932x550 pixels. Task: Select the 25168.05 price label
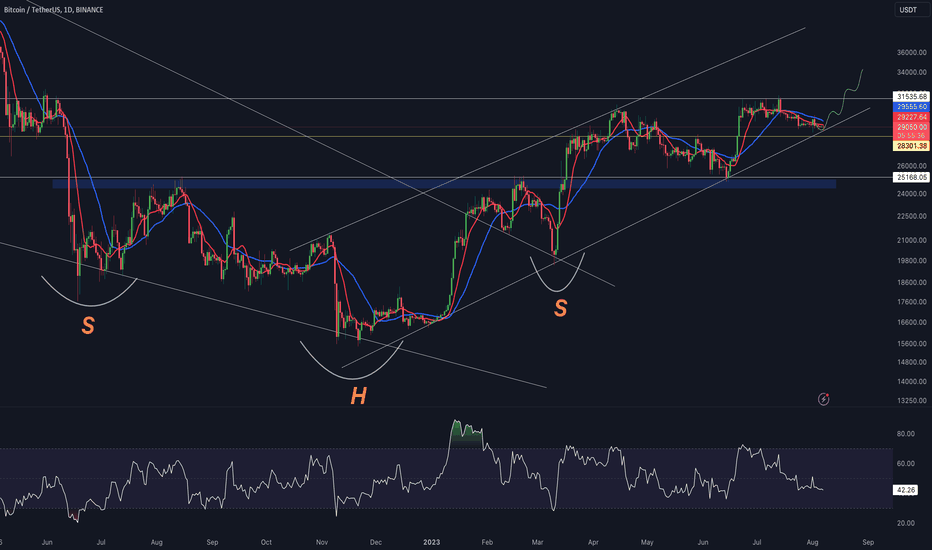click(x=912, y=177)
